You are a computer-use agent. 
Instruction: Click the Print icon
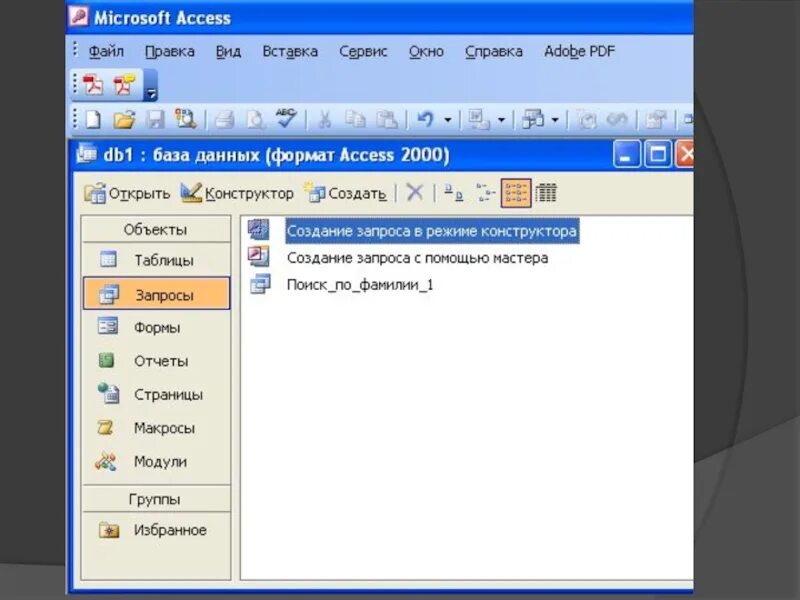[224, 120]
